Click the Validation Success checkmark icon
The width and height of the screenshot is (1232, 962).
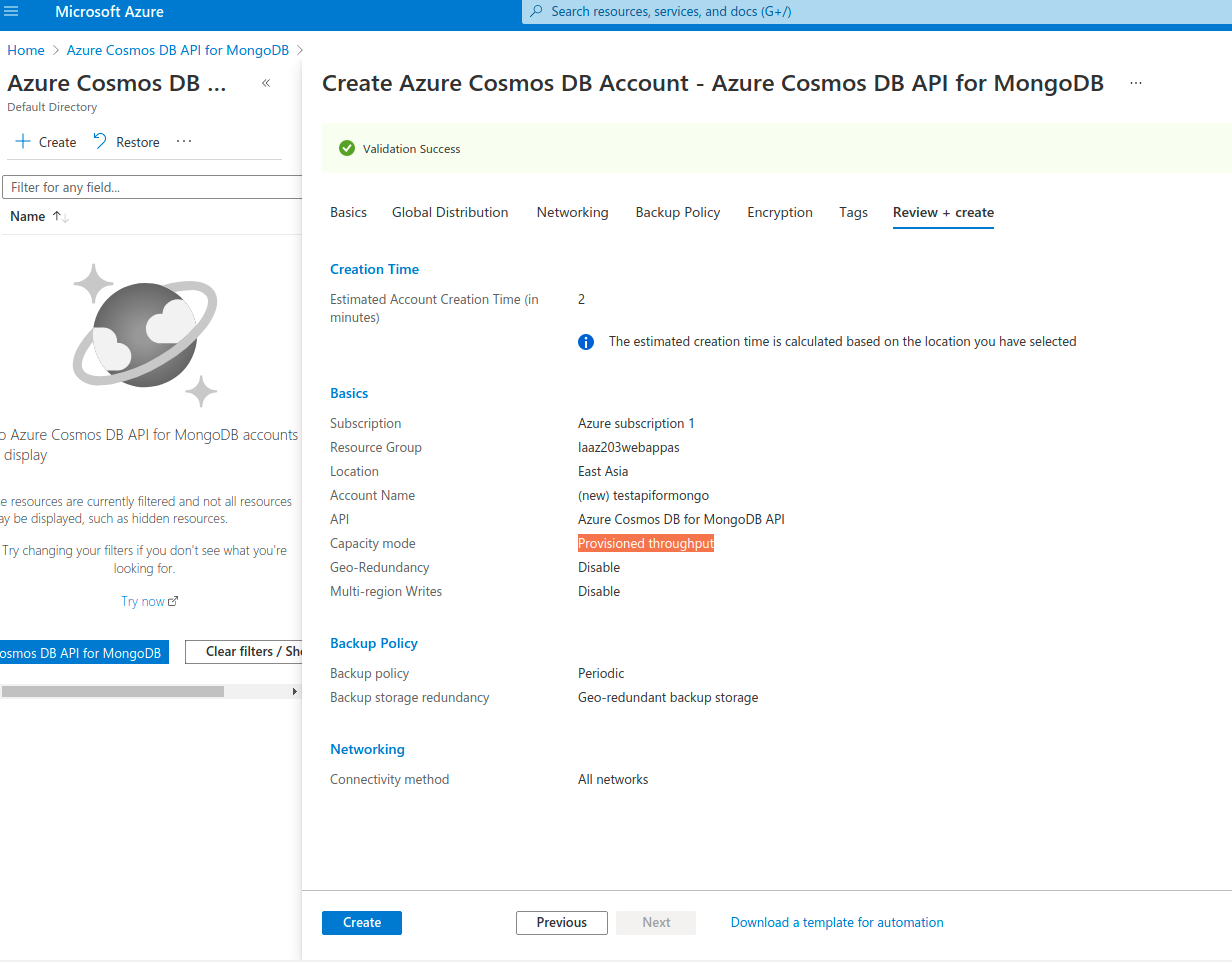(x=347, y=147)
